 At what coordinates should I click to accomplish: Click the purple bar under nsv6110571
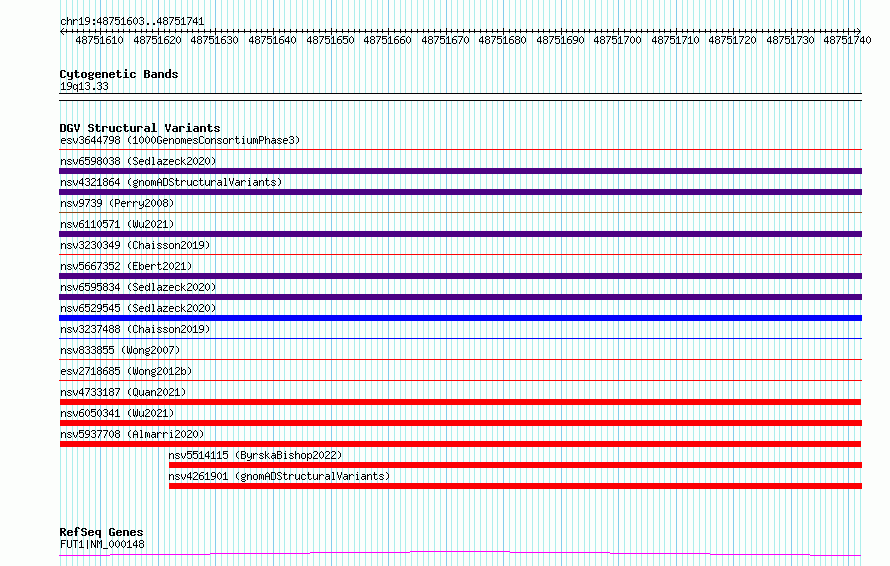(x=460, y=234)
